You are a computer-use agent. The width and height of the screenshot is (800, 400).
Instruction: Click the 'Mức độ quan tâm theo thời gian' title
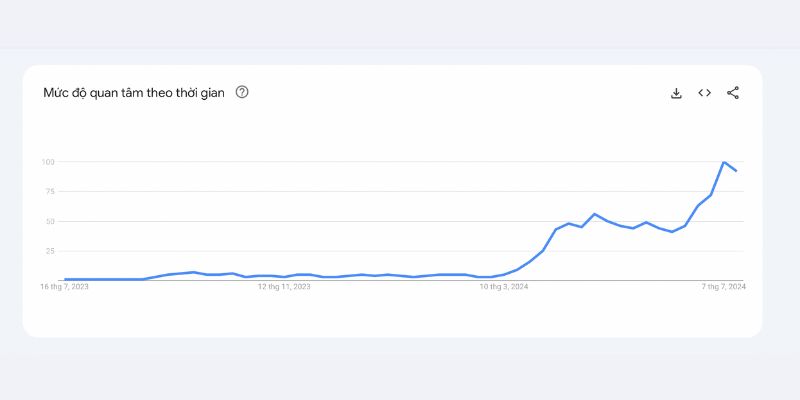coord(134,93)
